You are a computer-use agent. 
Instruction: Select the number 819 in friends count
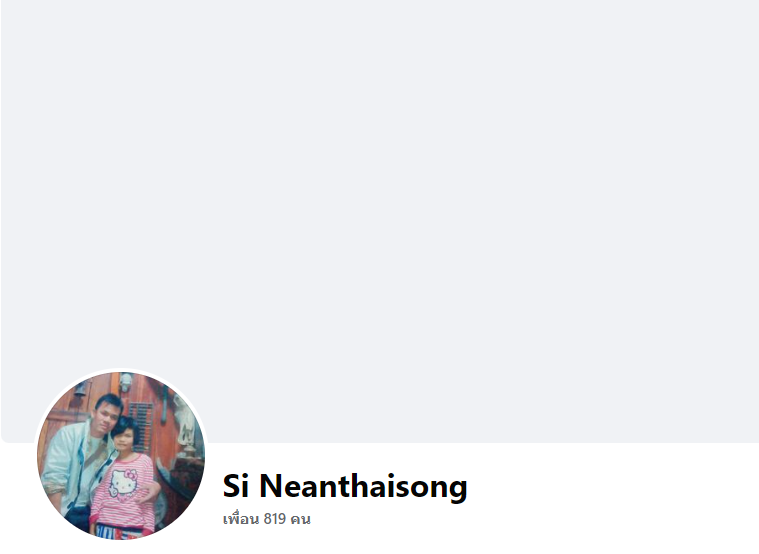(274, 519)
